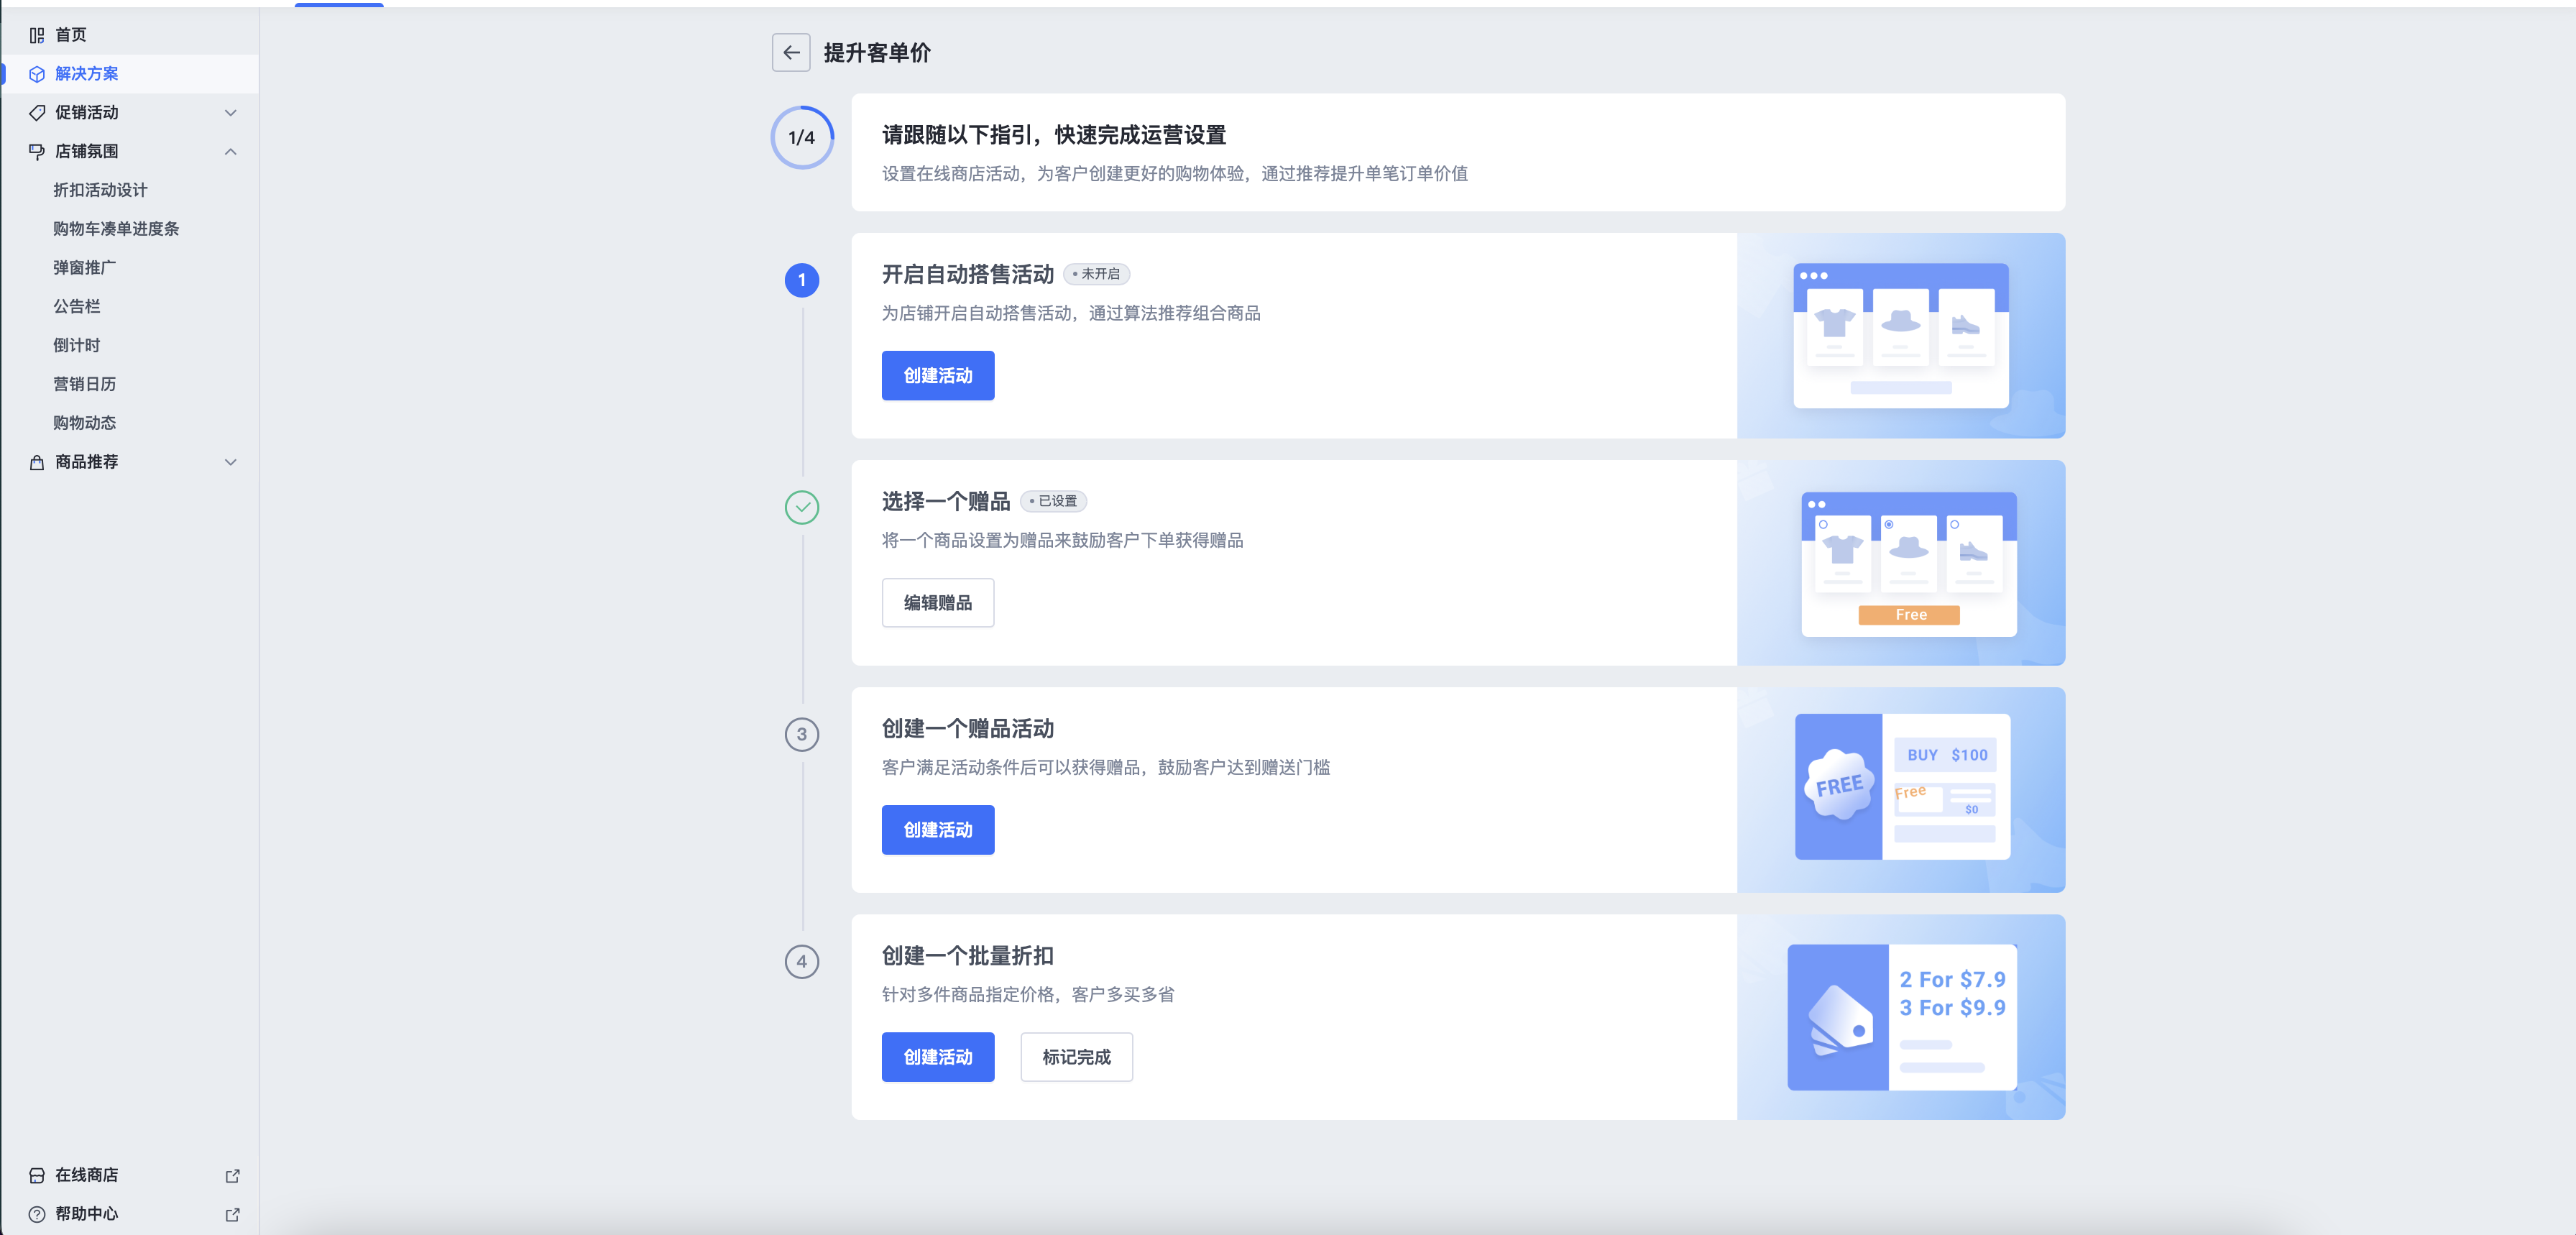Select the 解决方案 solutions icon

[x=37, y=73]
